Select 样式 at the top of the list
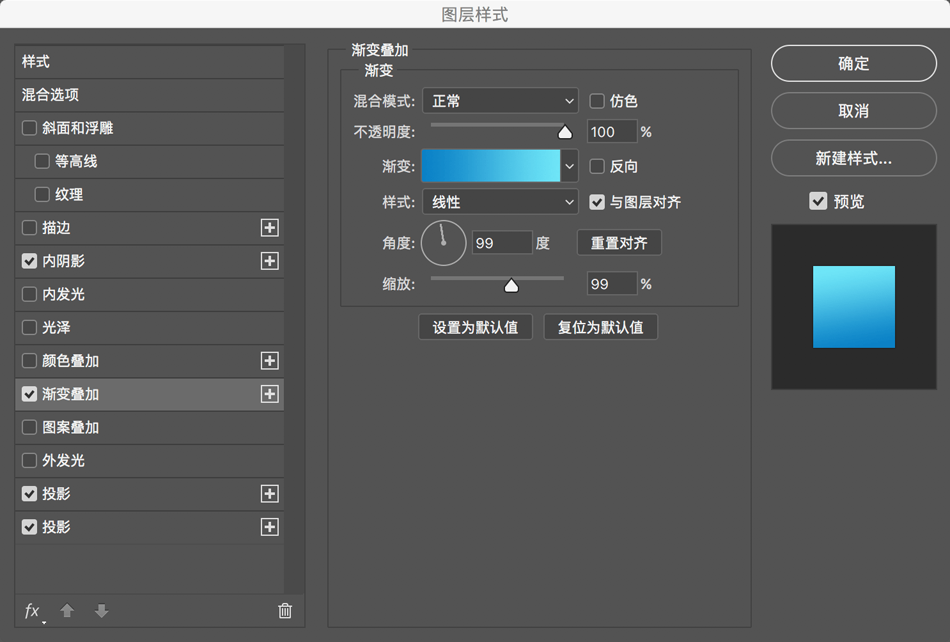Screen dimensions: 950x642 pyautogui.click(x=149, y=62)
